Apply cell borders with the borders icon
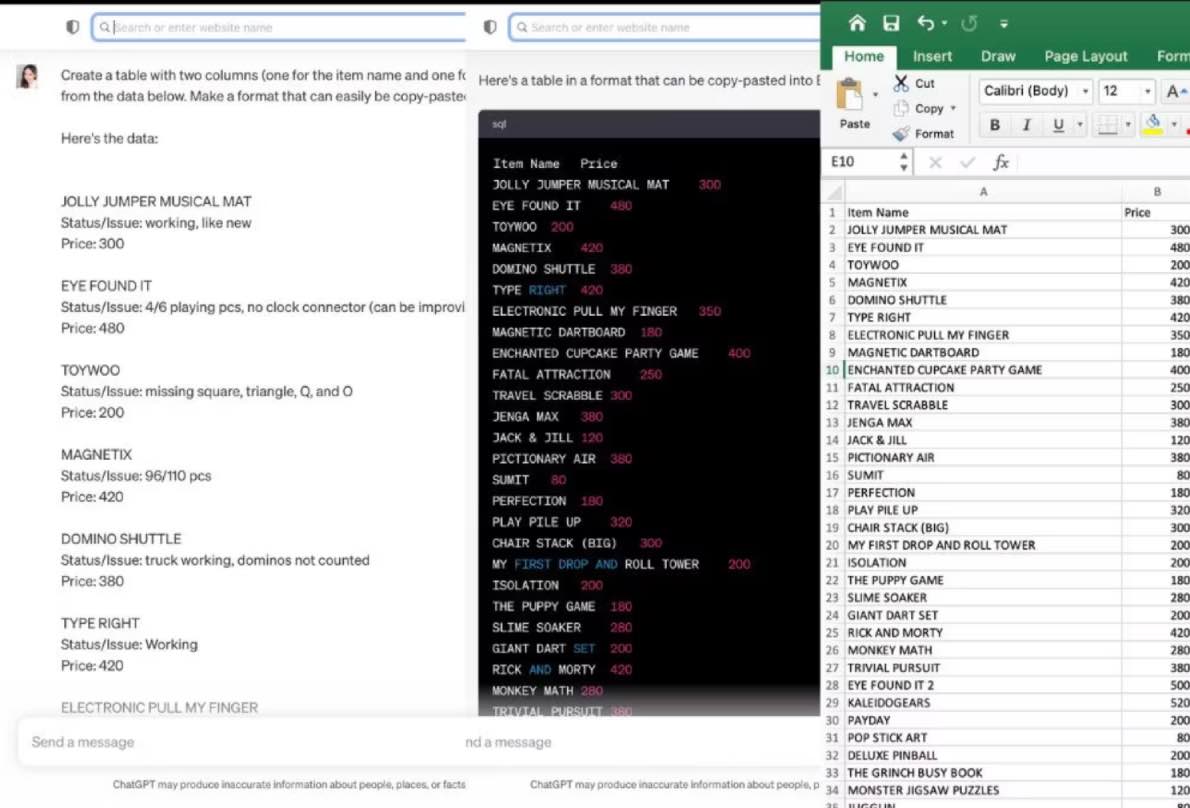The width and height of the screenshot is (1190, 808). click(1107, 125)
